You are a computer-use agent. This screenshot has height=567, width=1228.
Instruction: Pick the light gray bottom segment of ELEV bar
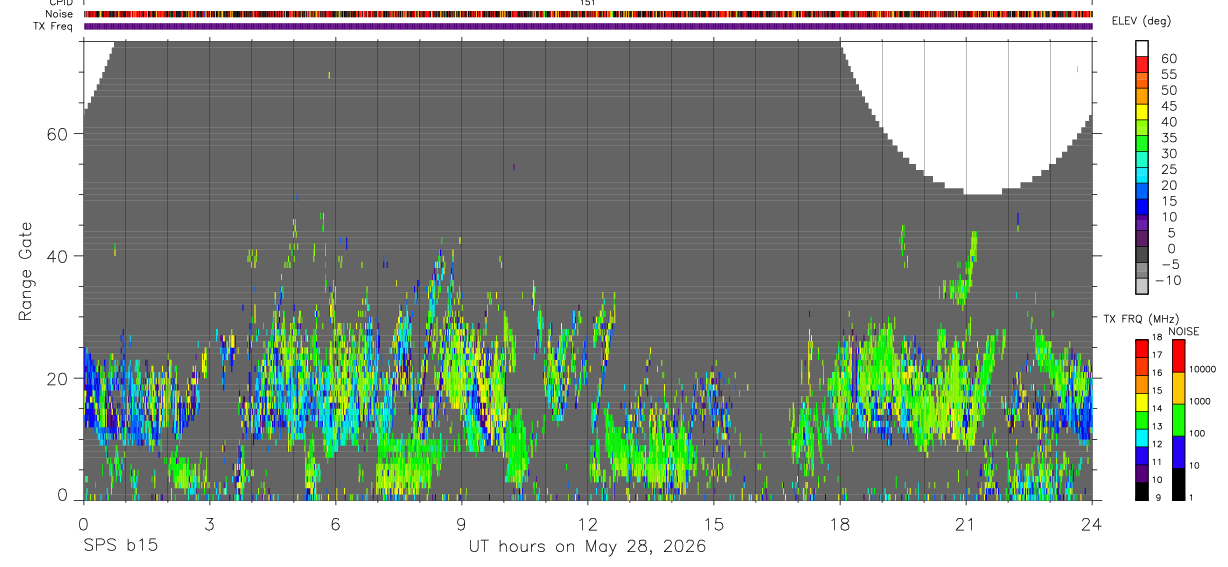1142,286
